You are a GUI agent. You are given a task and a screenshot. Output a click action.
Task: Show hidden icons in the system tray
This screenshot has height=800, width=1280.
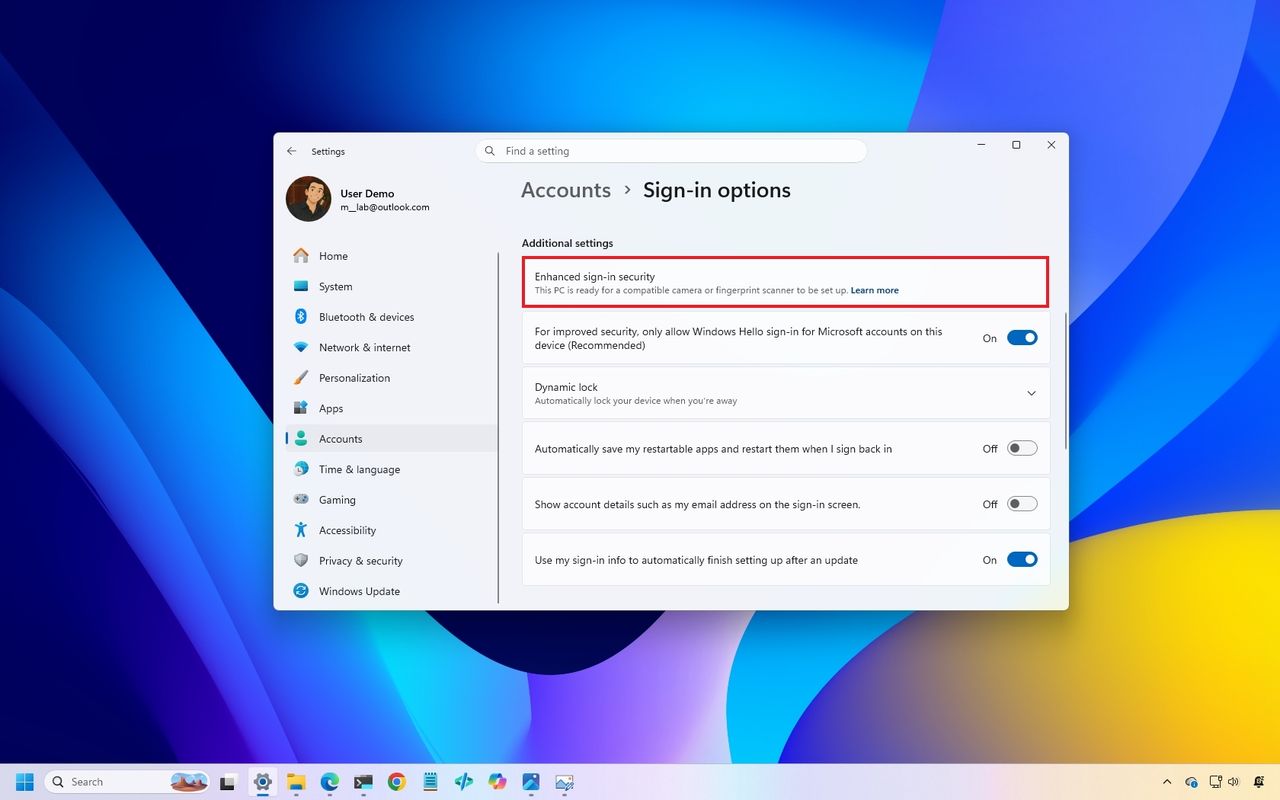point(1166,782)
